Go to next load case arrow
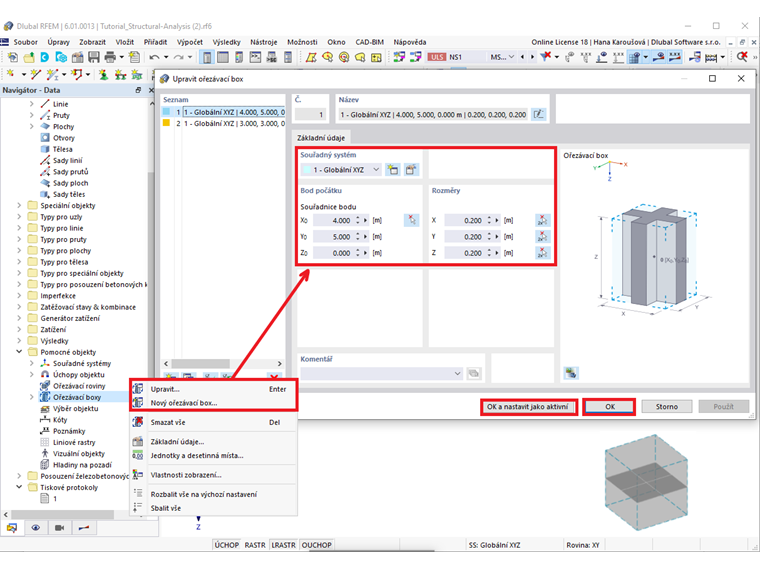760x570 pixels. [x=532, y=57]
